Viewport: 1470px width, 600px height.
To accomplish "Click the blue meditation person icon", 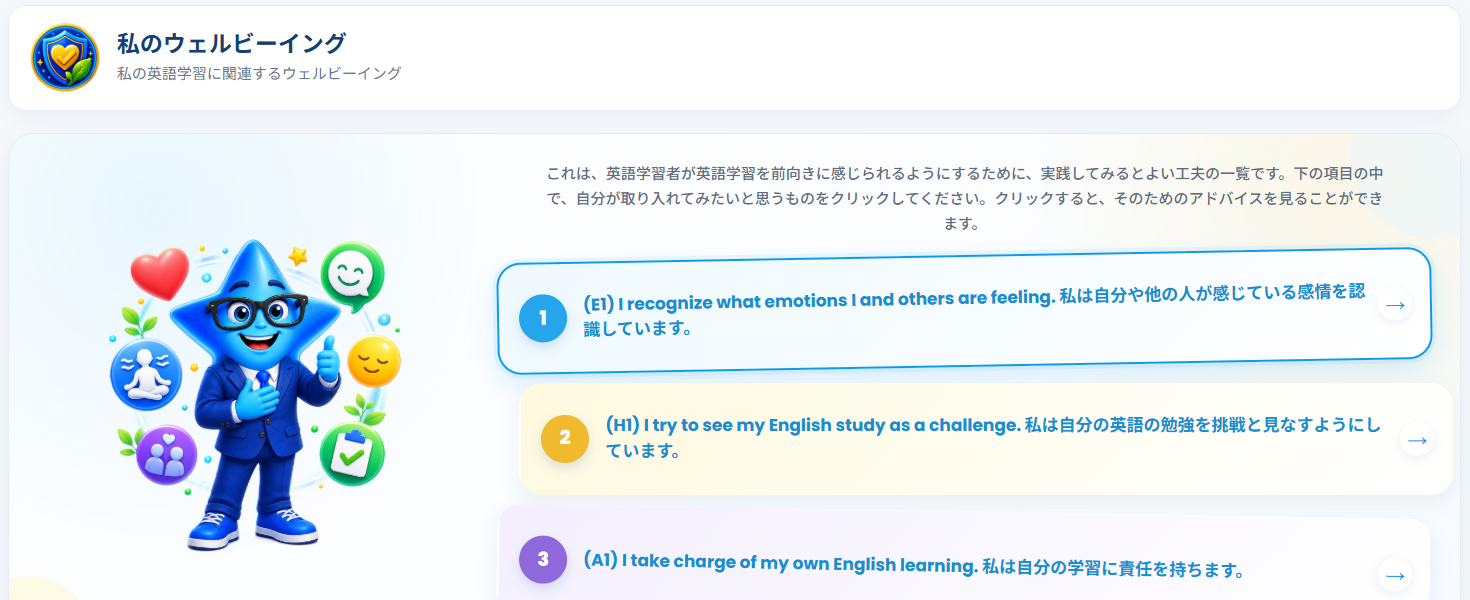I will point(146,375).
